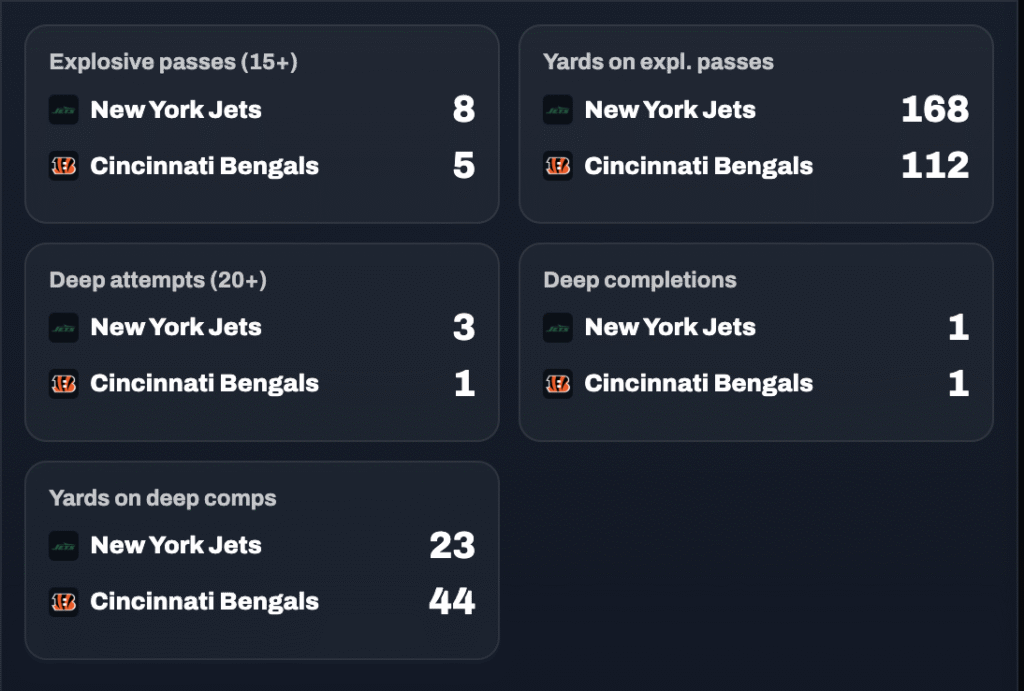Click Jets logo in Yards on expl. passes
Viewport: 1024px width, 691px height.
[x=558, y=110]
